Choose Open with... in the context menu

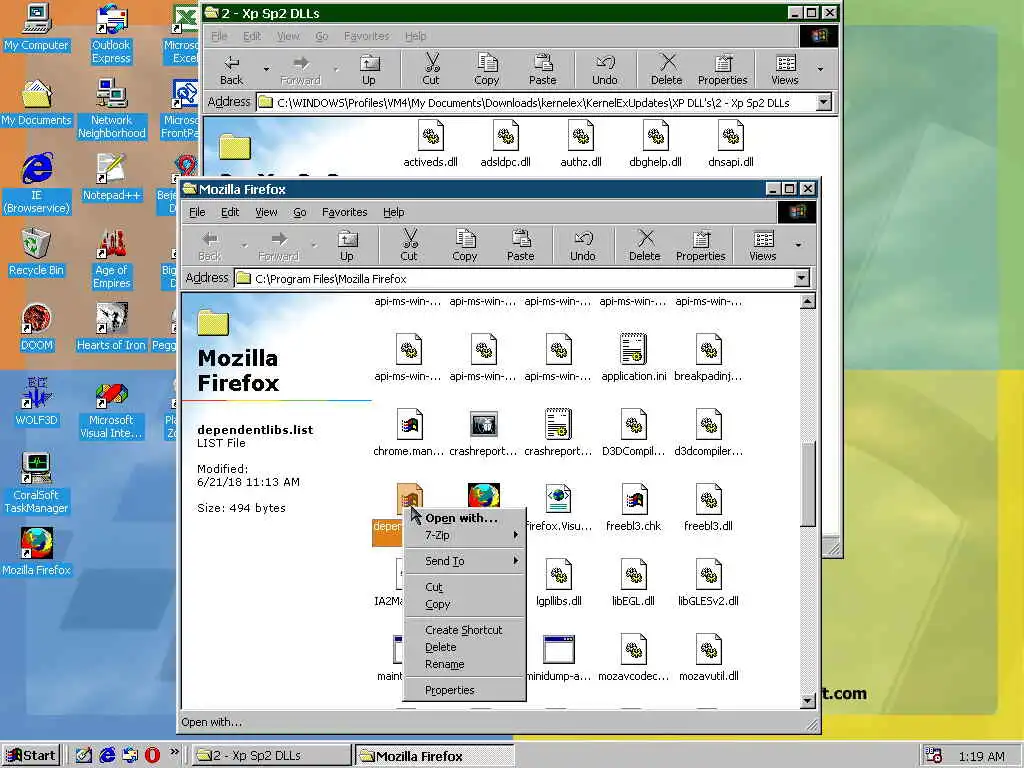[x=464, y=518]
